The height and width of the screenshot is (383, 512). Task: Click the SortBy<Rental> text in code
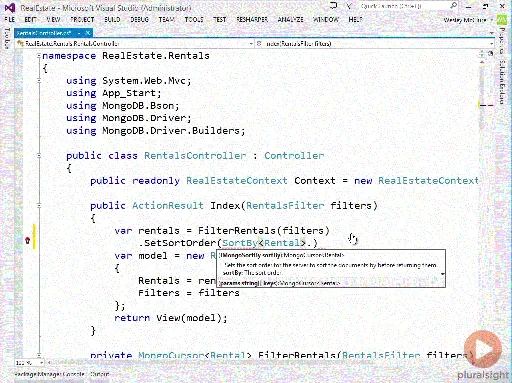click(264, 243)
